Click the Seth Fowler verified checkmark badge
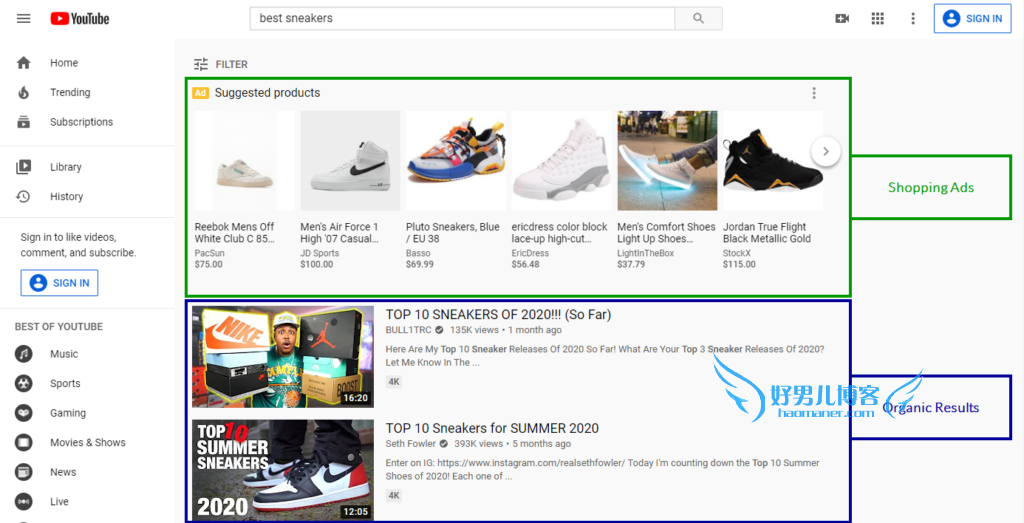Image resolution: width=1024 pixels, height=523 pixels. coord(443,443)
